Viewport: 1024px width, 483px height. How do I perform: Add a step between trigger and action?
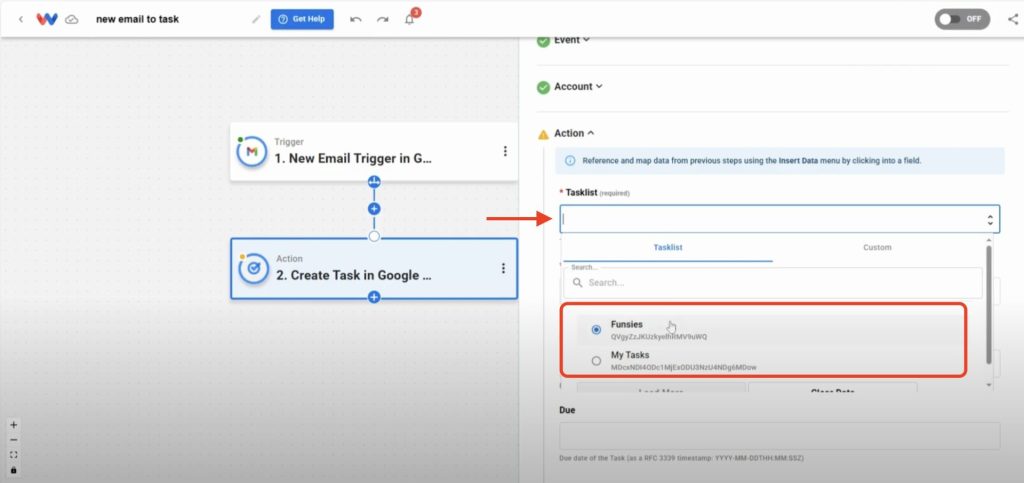tap(374, 209)
